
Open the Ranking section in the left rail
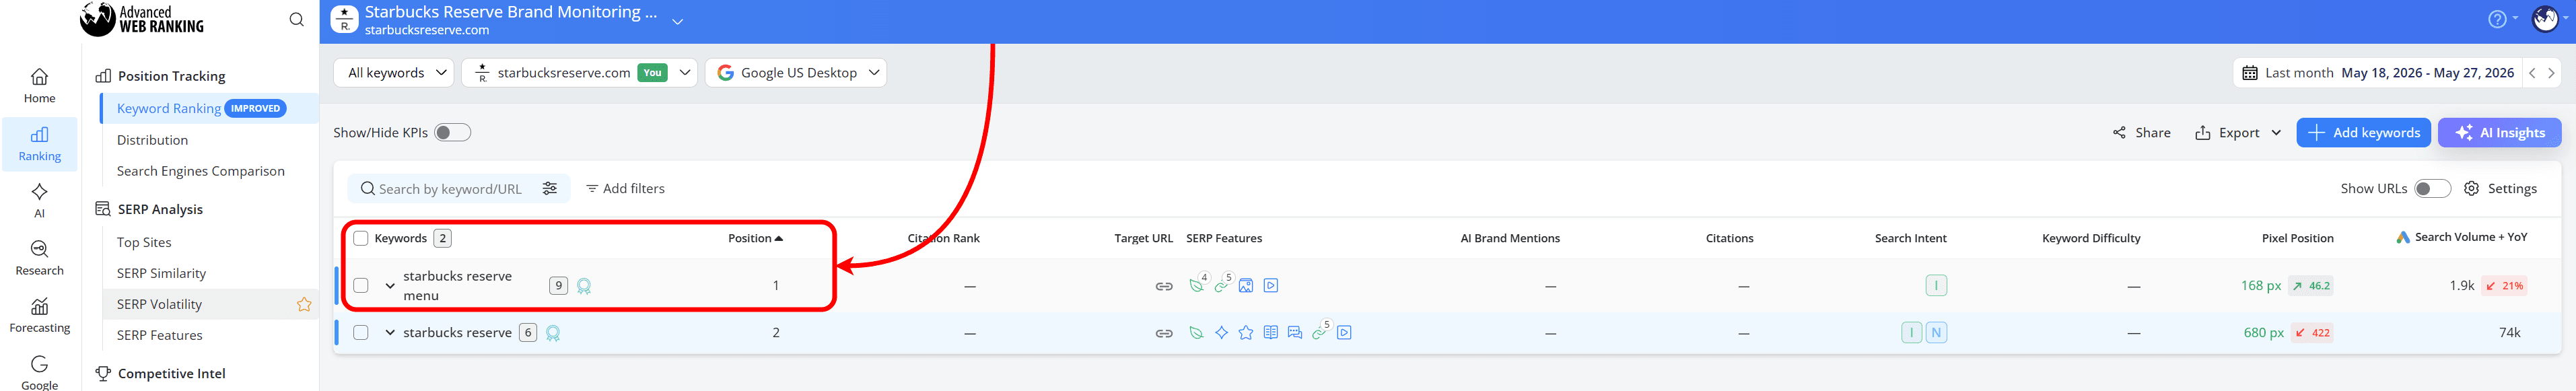(39, 144)
